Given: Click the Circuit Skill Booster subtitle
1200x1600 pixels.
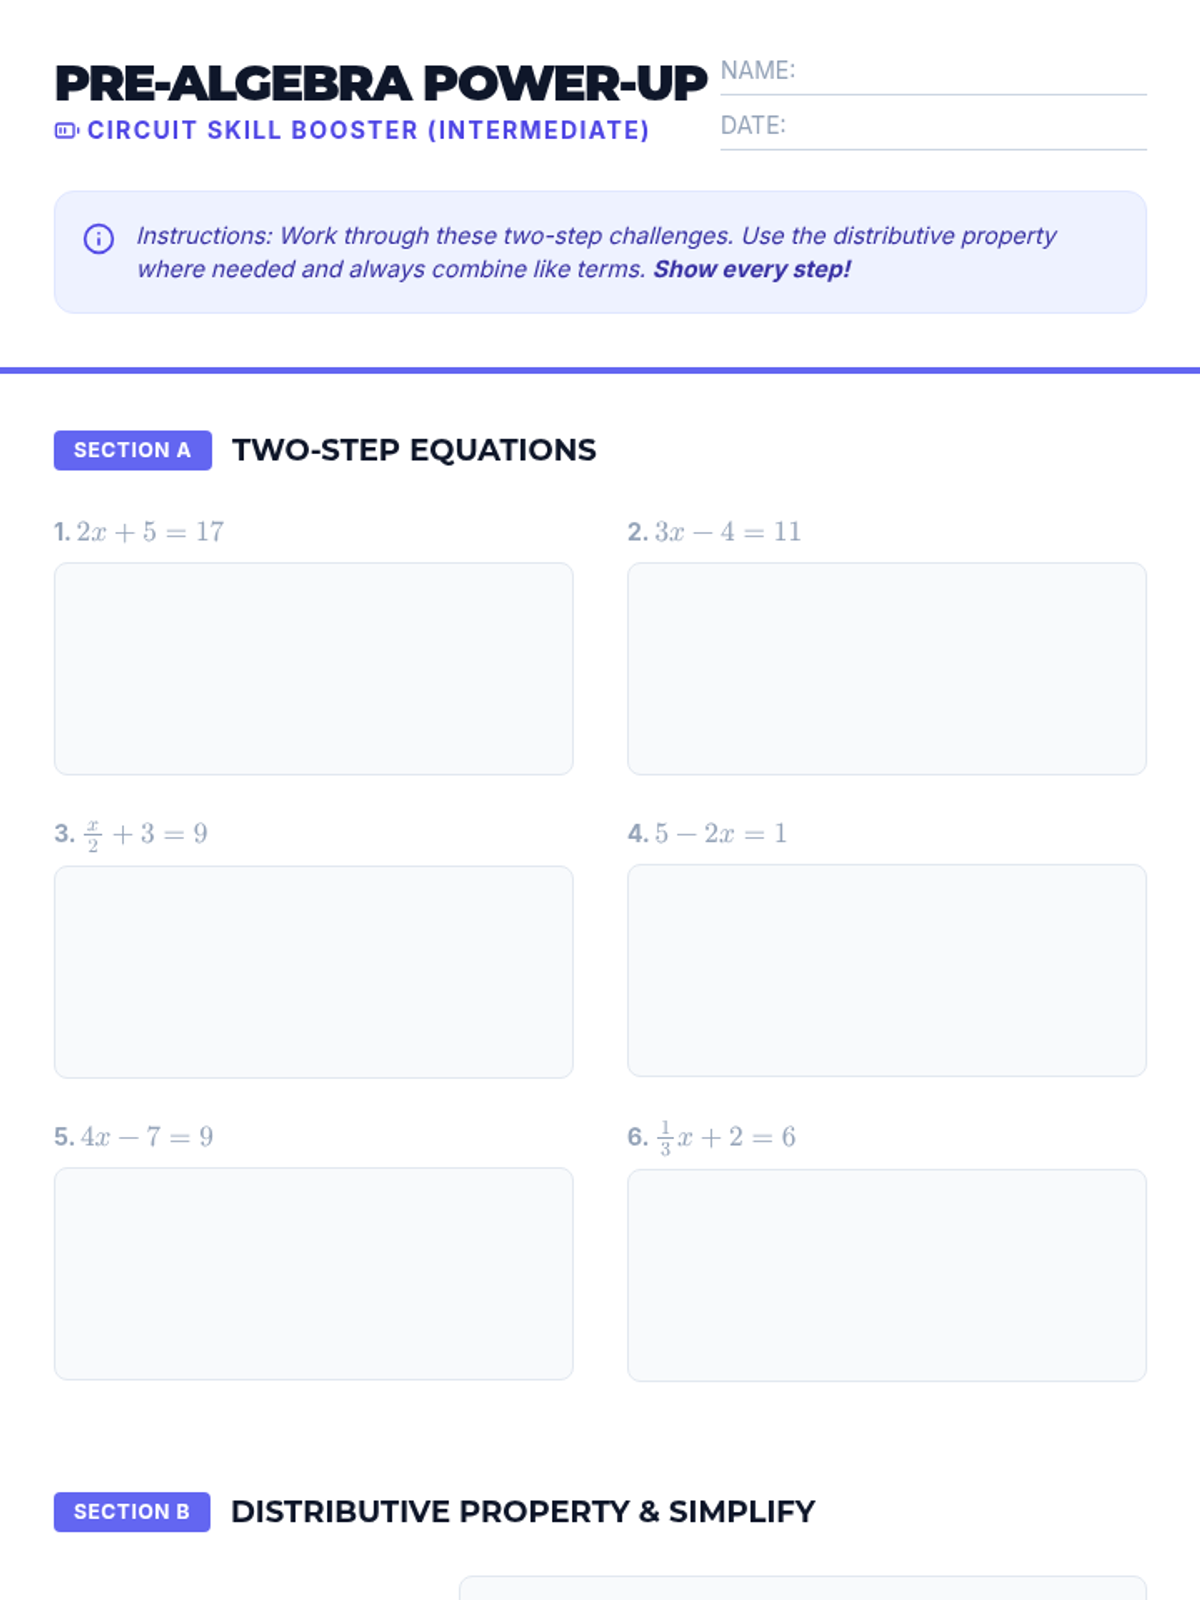Looking at the screenshot, I should 367,131.
